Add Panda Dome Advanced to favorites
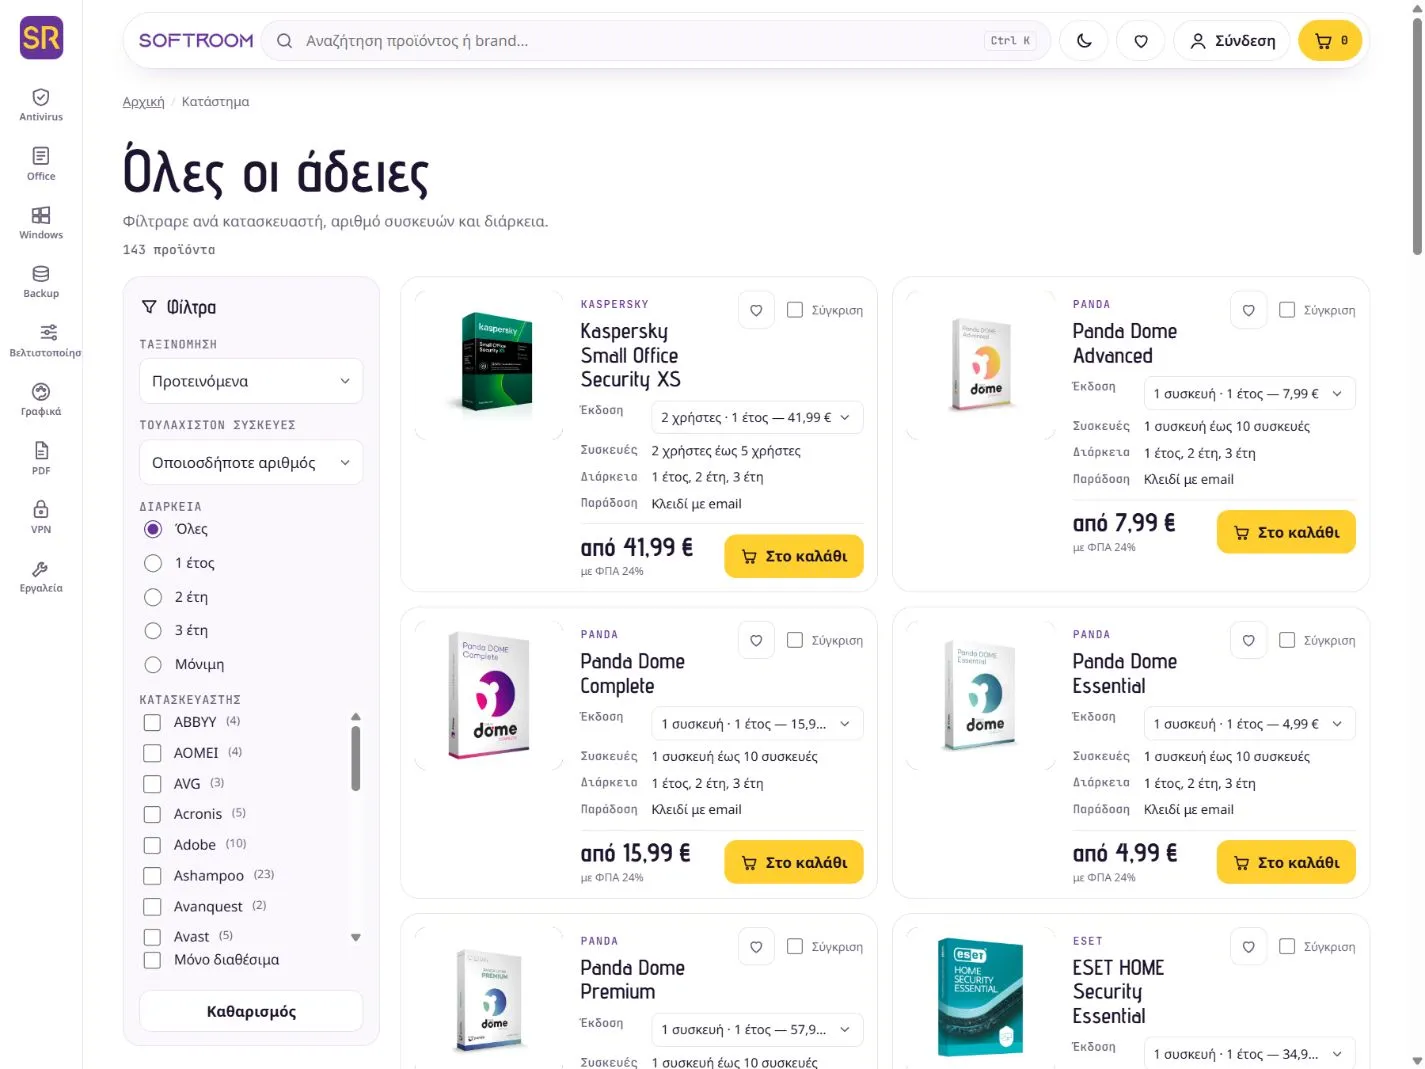Screen dimensions: 1425x1069 pos(1248,310)
